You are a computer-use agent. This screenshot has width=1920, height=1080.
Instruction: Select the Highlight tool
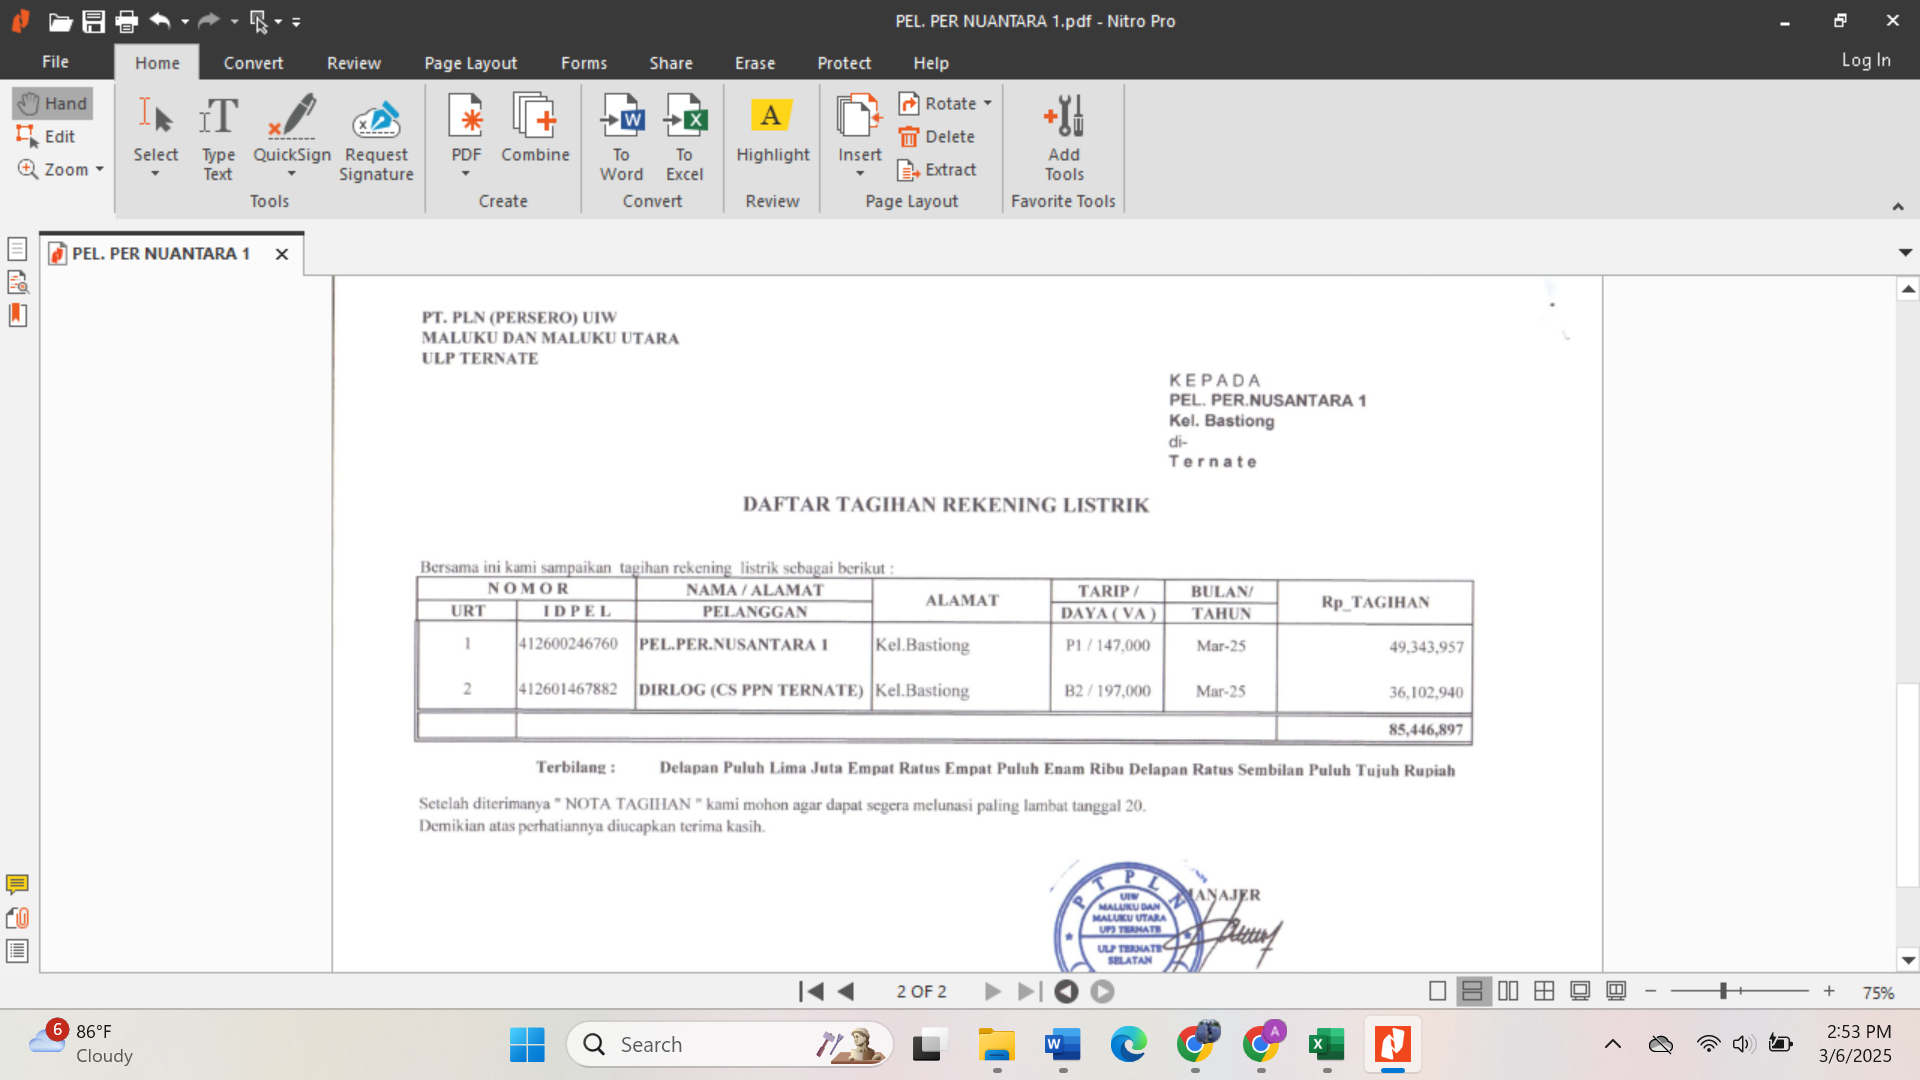tap(773, 128)
